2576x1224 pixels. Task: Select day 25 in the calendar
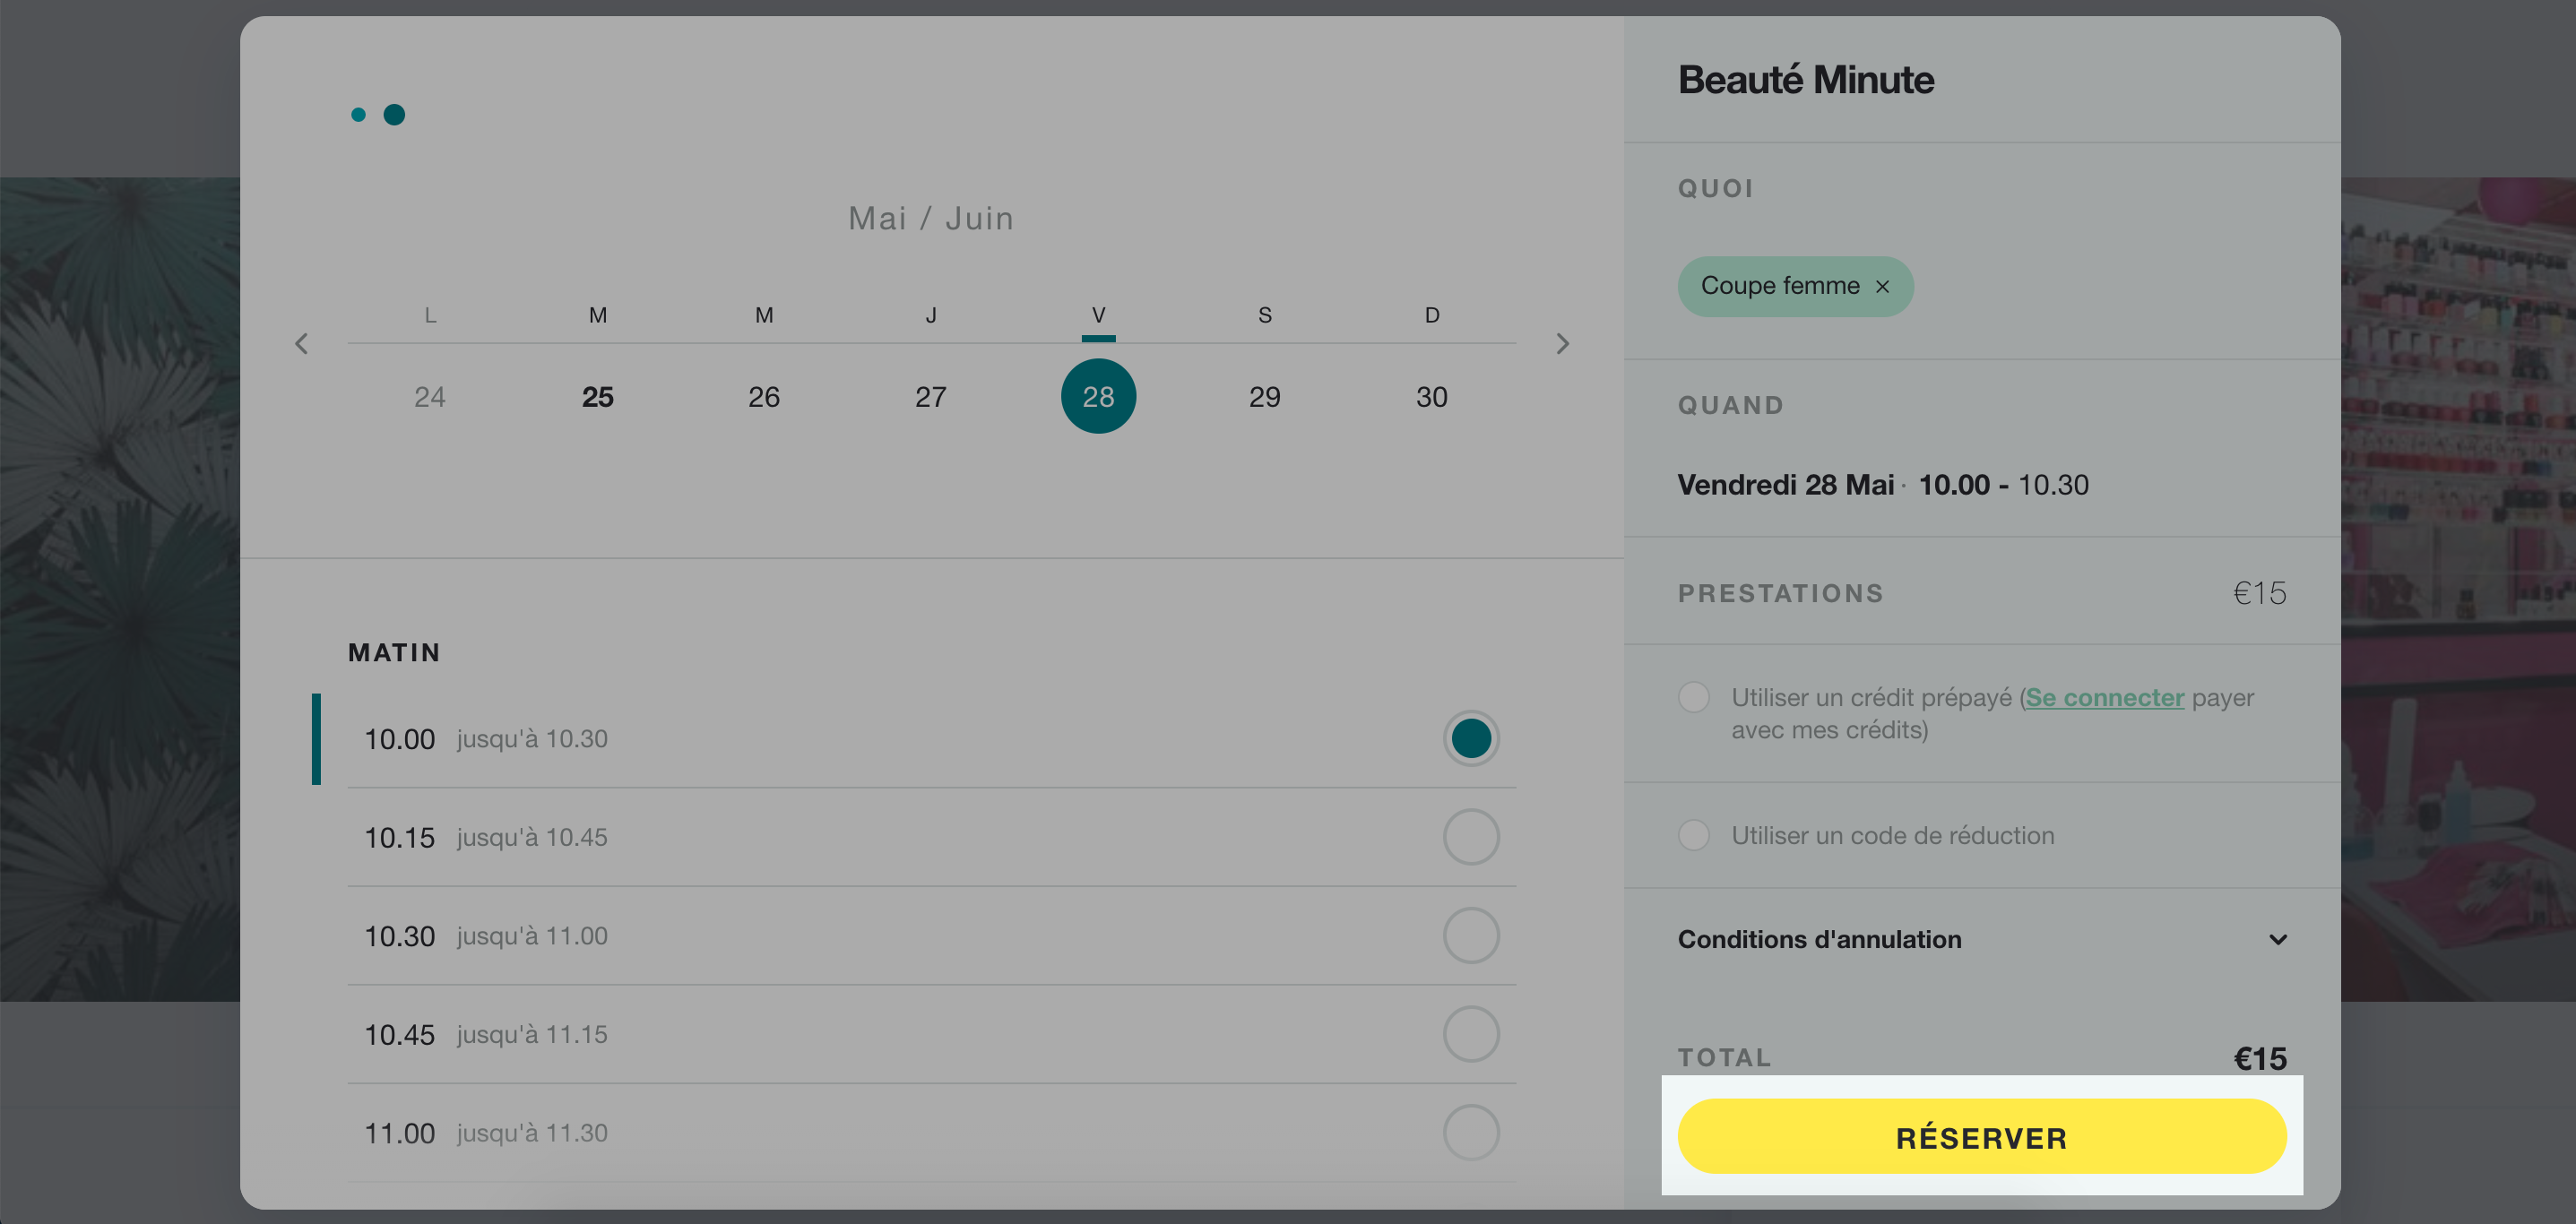click(597, 397)
